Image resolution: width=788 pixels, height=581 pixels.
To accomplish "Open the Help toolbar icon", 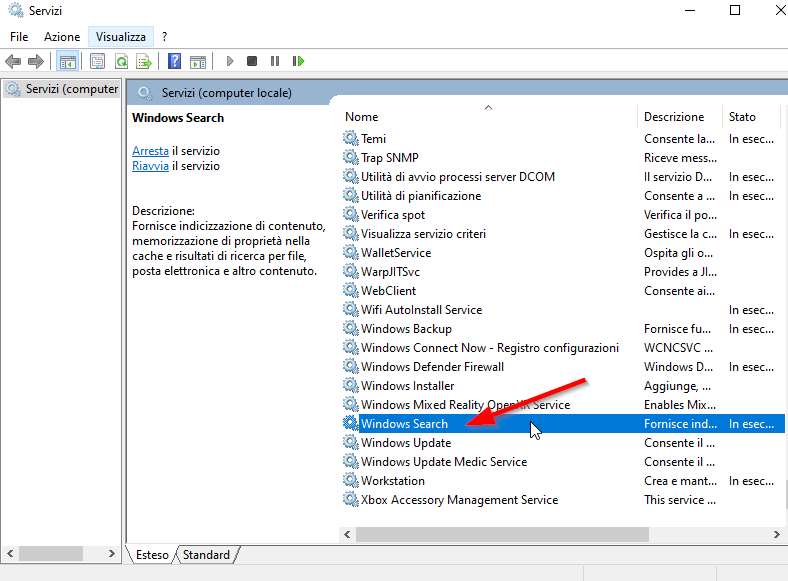I will pyautogui.click(x=174, y=61).
